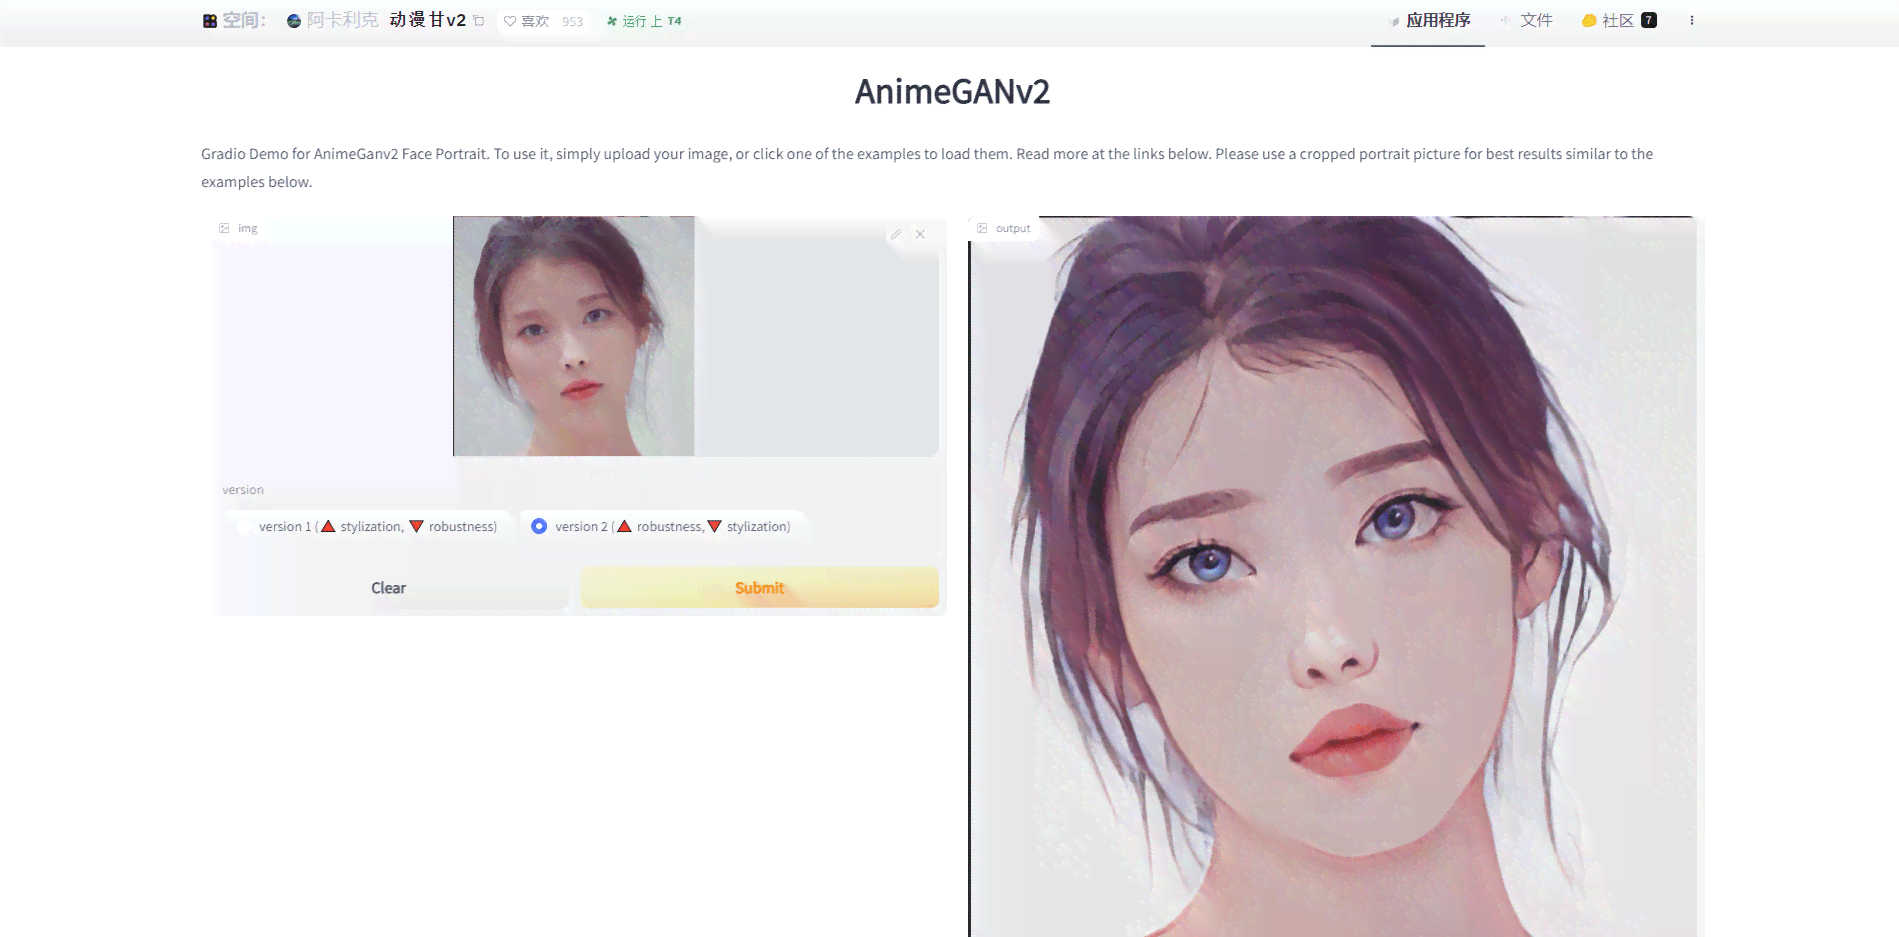Open the 阿卡利克 profile link
1899x937 pixels.
click(x=342, y=20)
